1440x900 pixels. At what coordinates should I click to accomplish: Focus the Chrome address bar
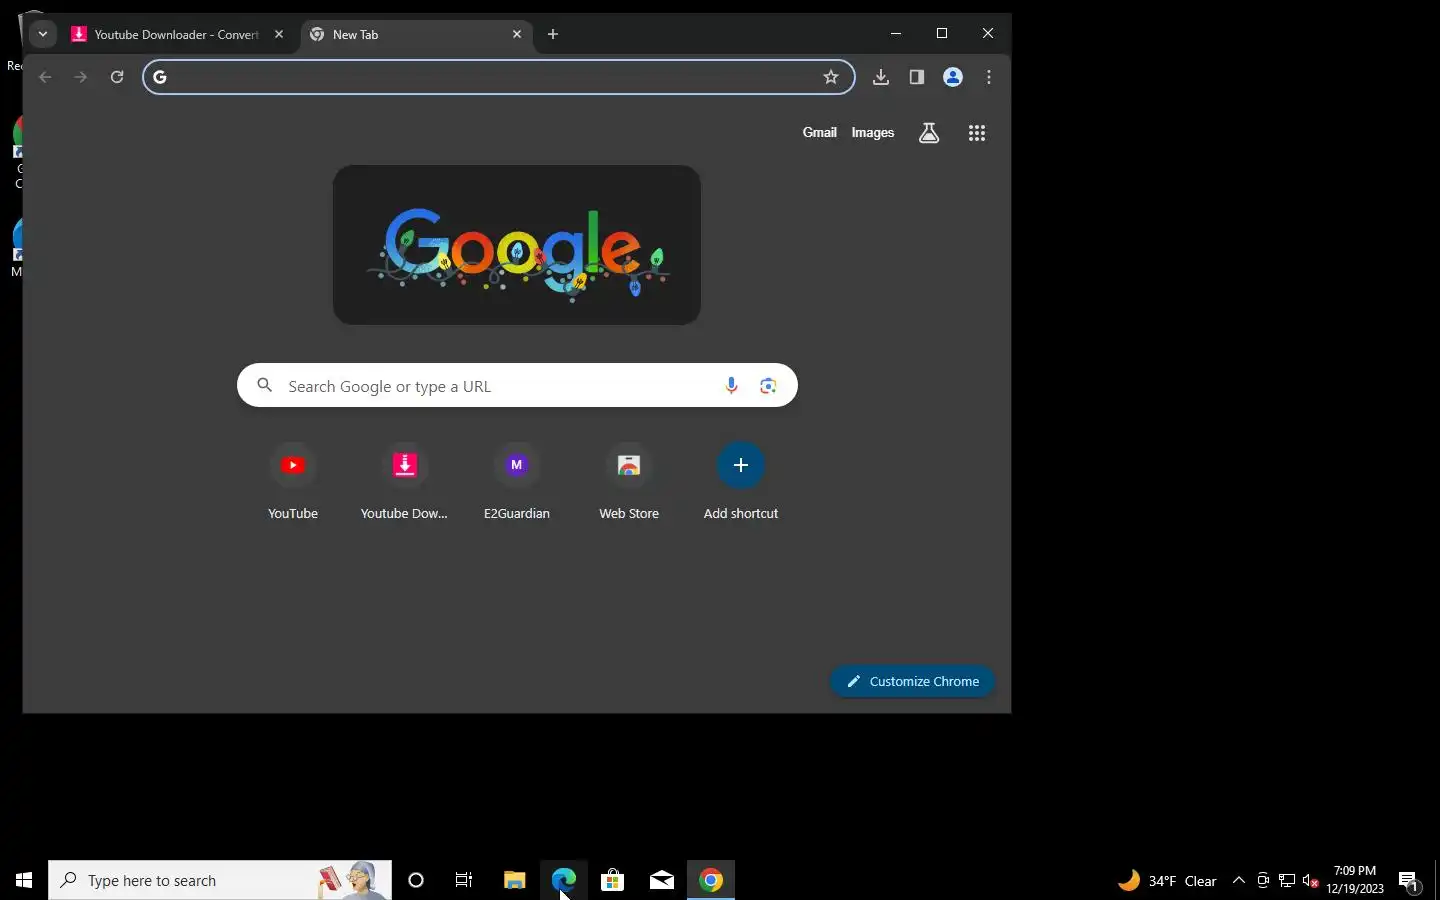coord(498,77)
